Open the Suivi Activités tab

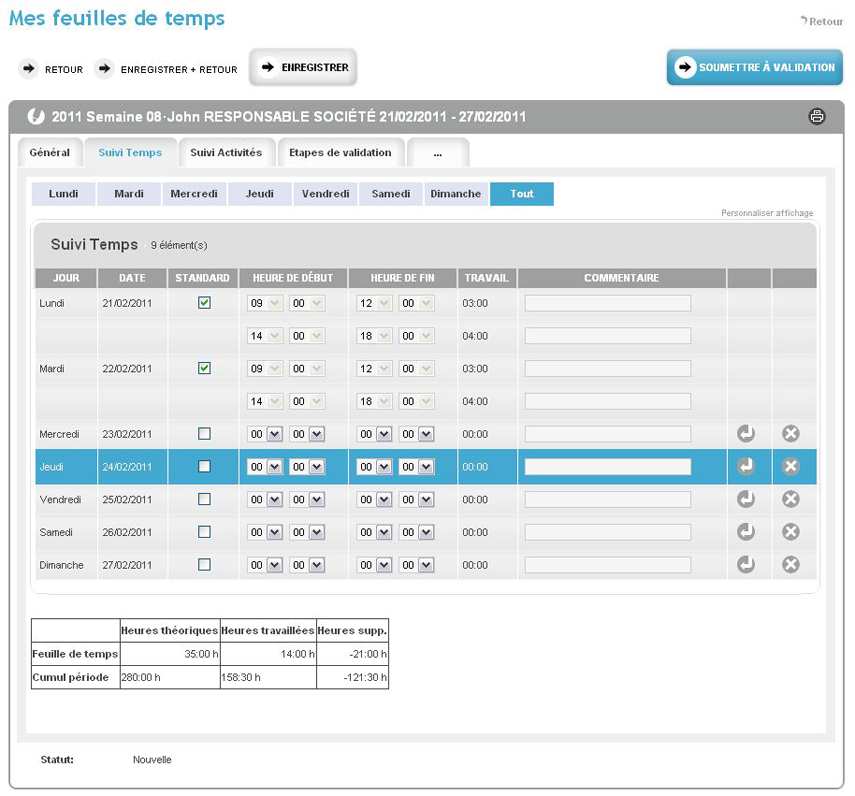[226, 153]
